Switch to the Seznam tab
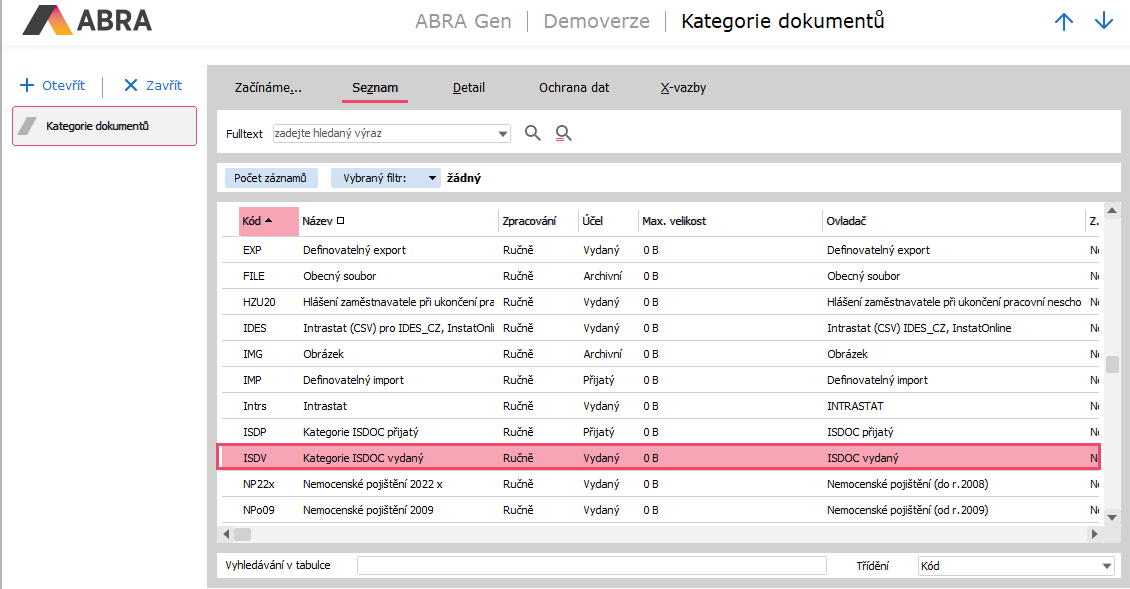This screenshot has width=1130, height=589. (375, 87)
